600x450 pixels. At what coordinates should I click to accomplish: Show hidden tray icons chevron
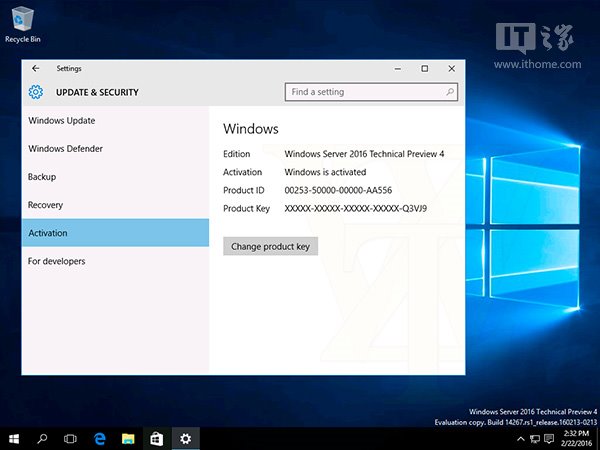tap(520, 439)
